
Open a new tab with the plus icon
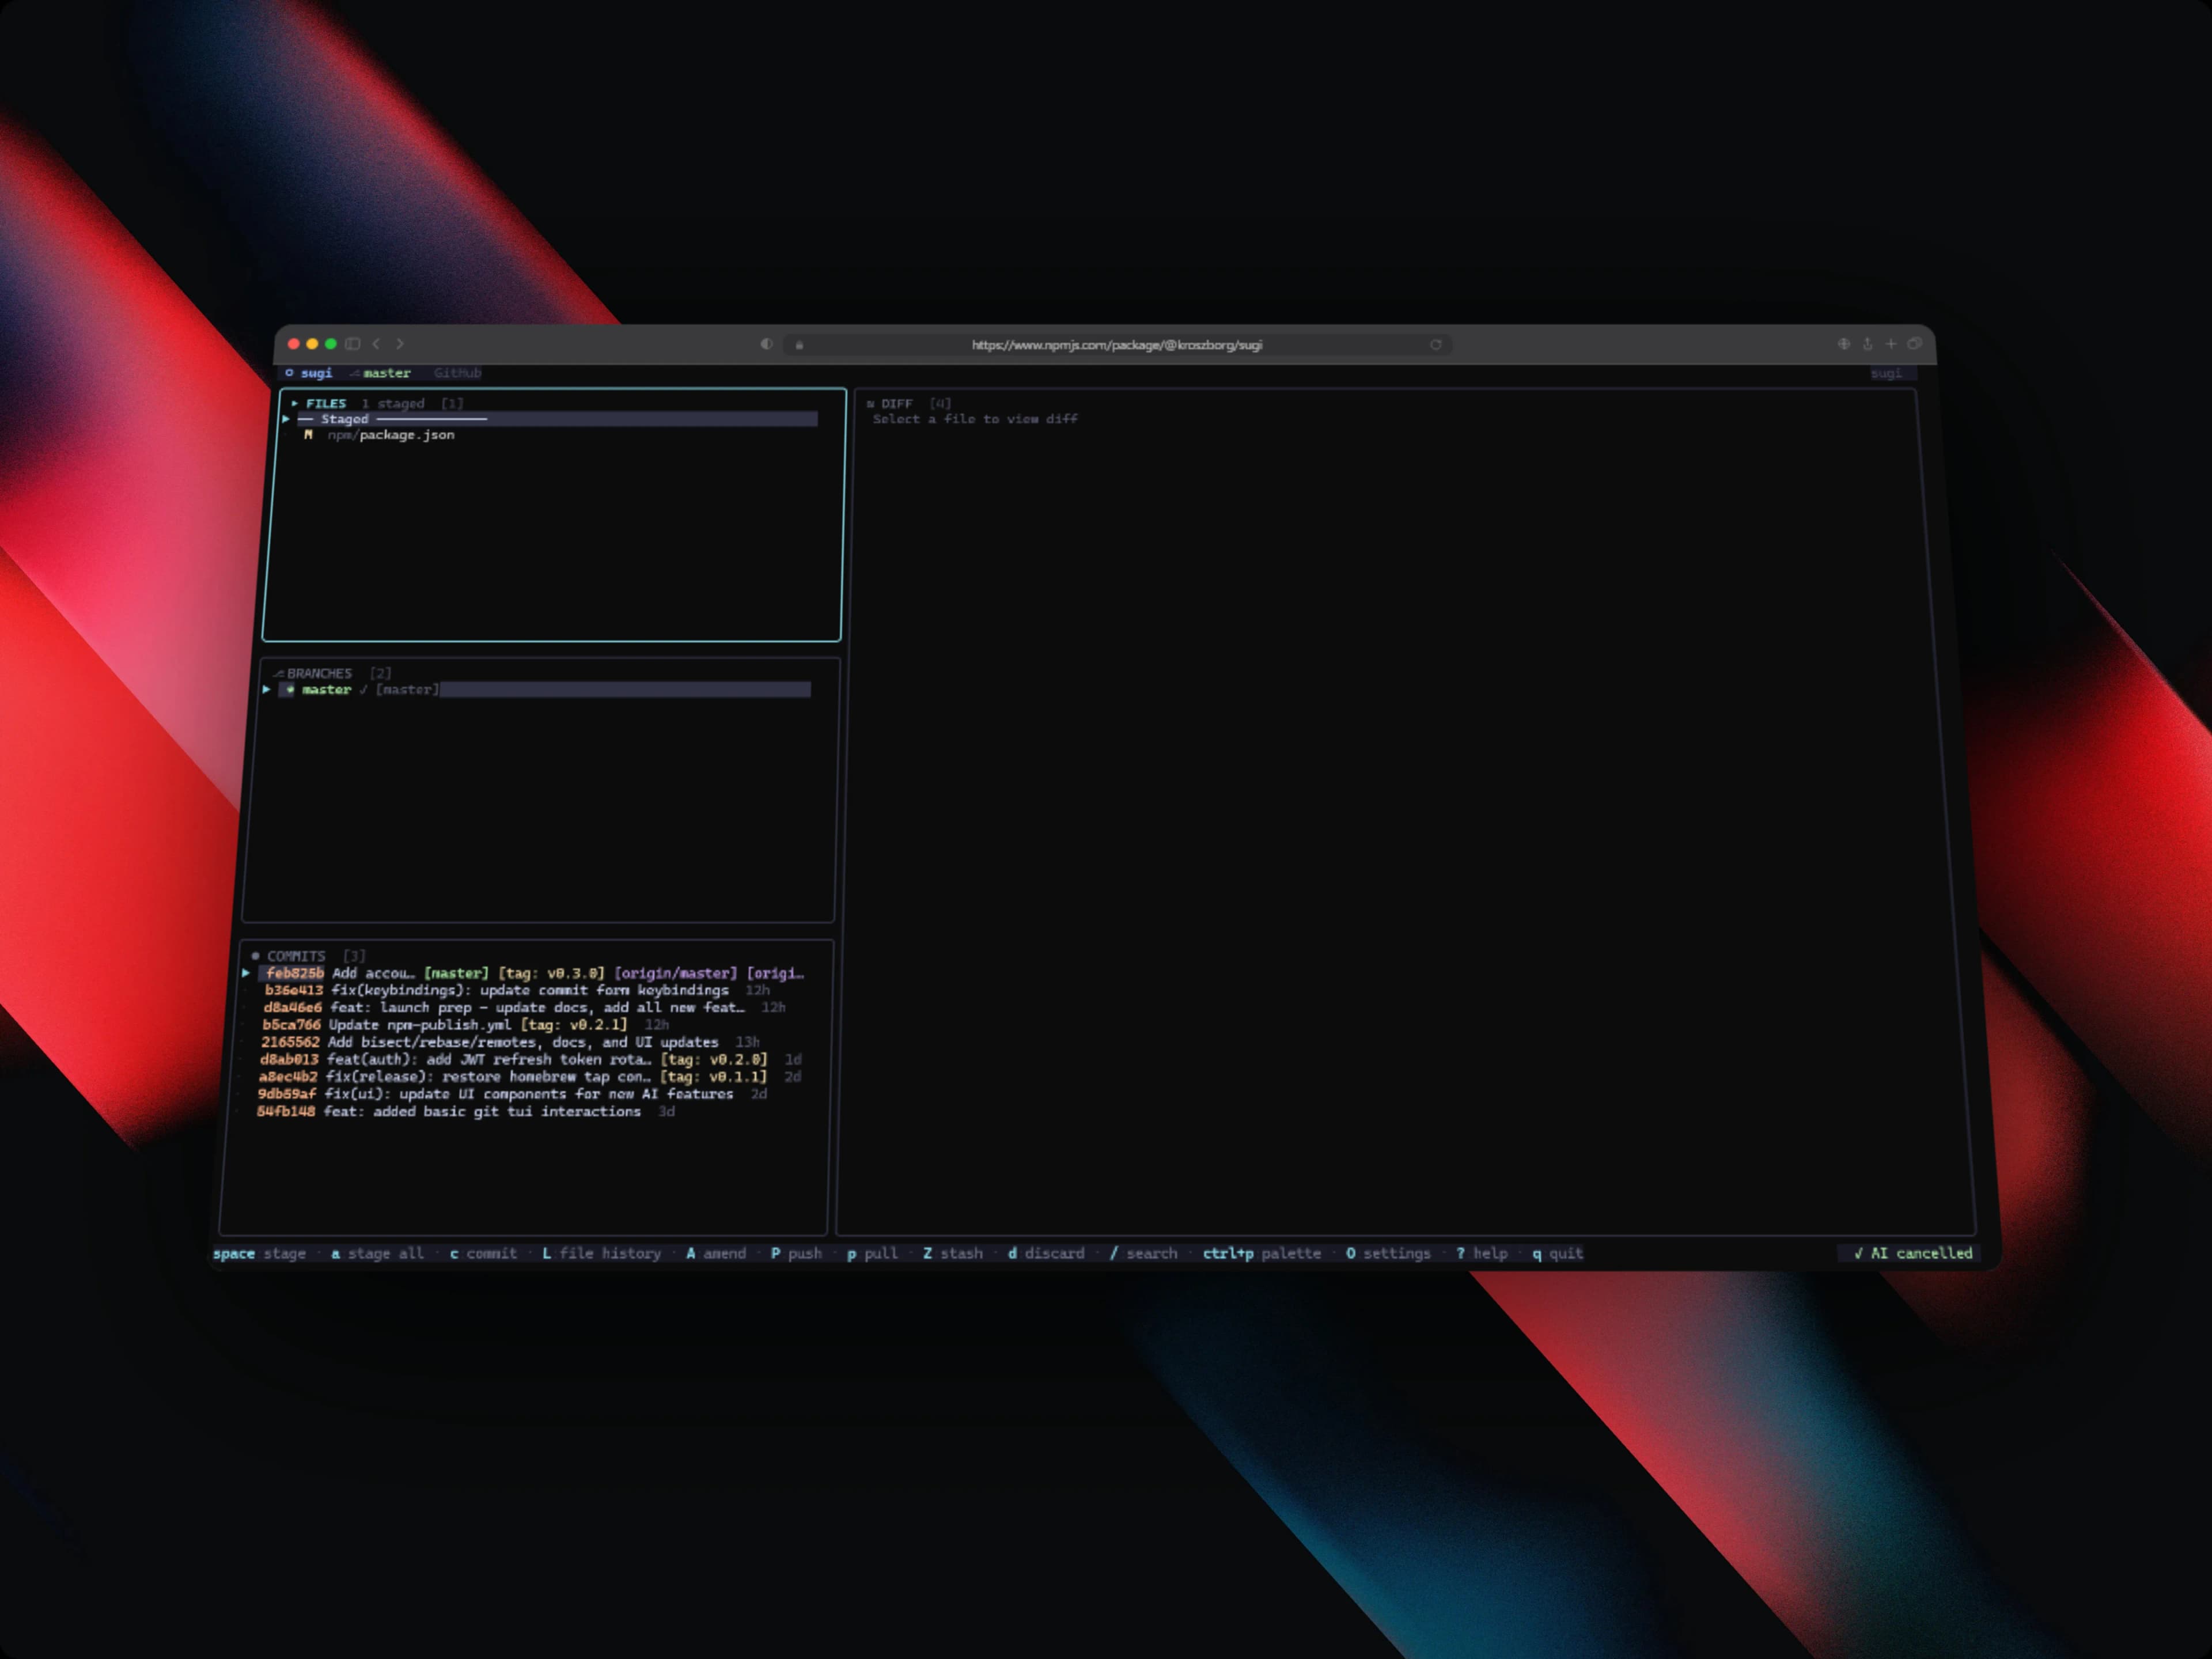tap(1891, 344)
